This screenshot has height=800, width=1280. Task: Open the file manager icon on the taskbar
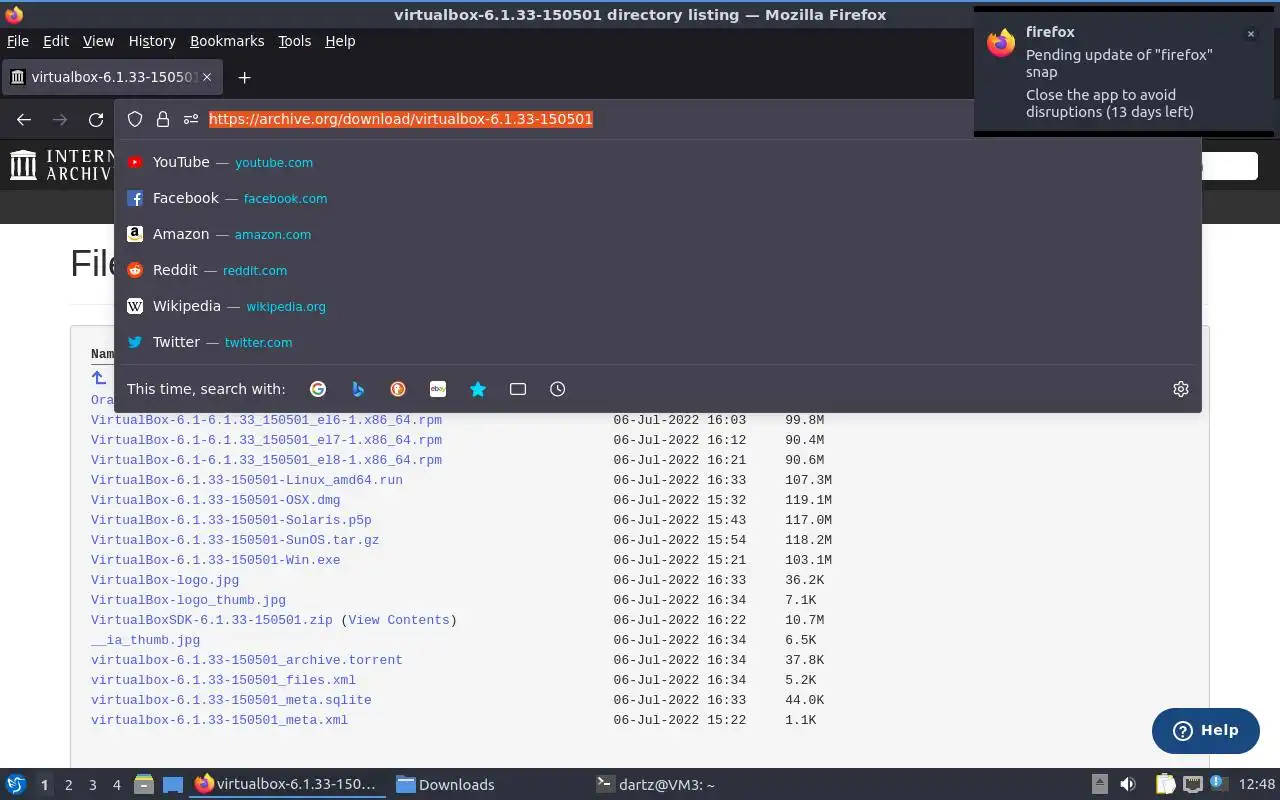144,785
